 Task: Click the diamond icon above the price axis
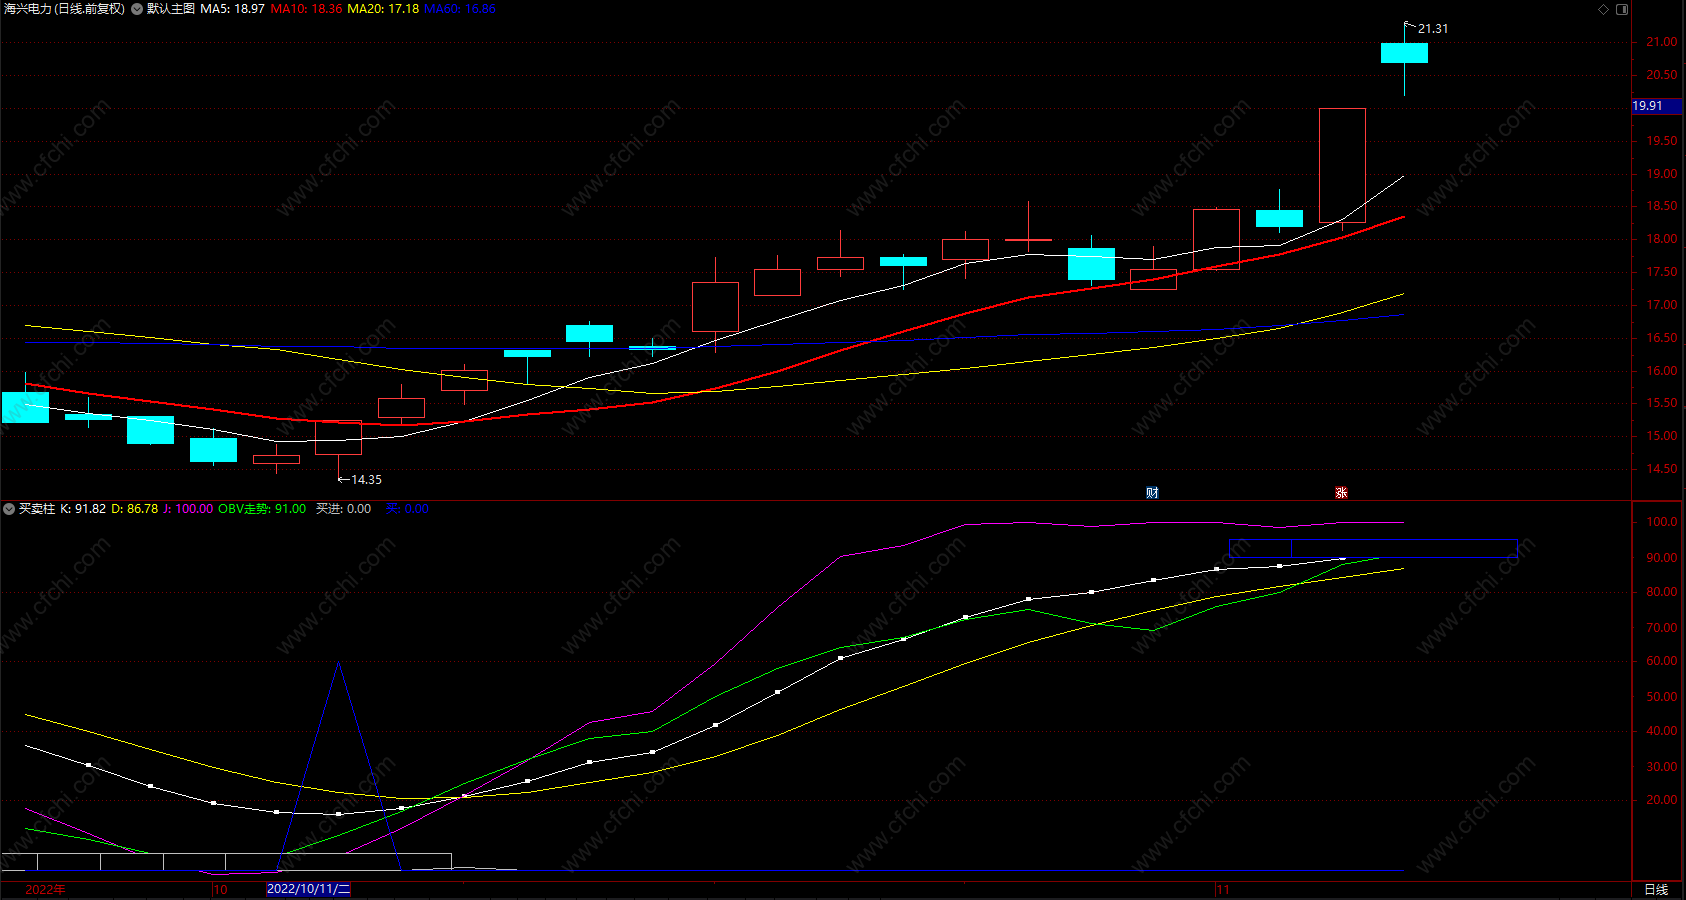(1603, 9)
